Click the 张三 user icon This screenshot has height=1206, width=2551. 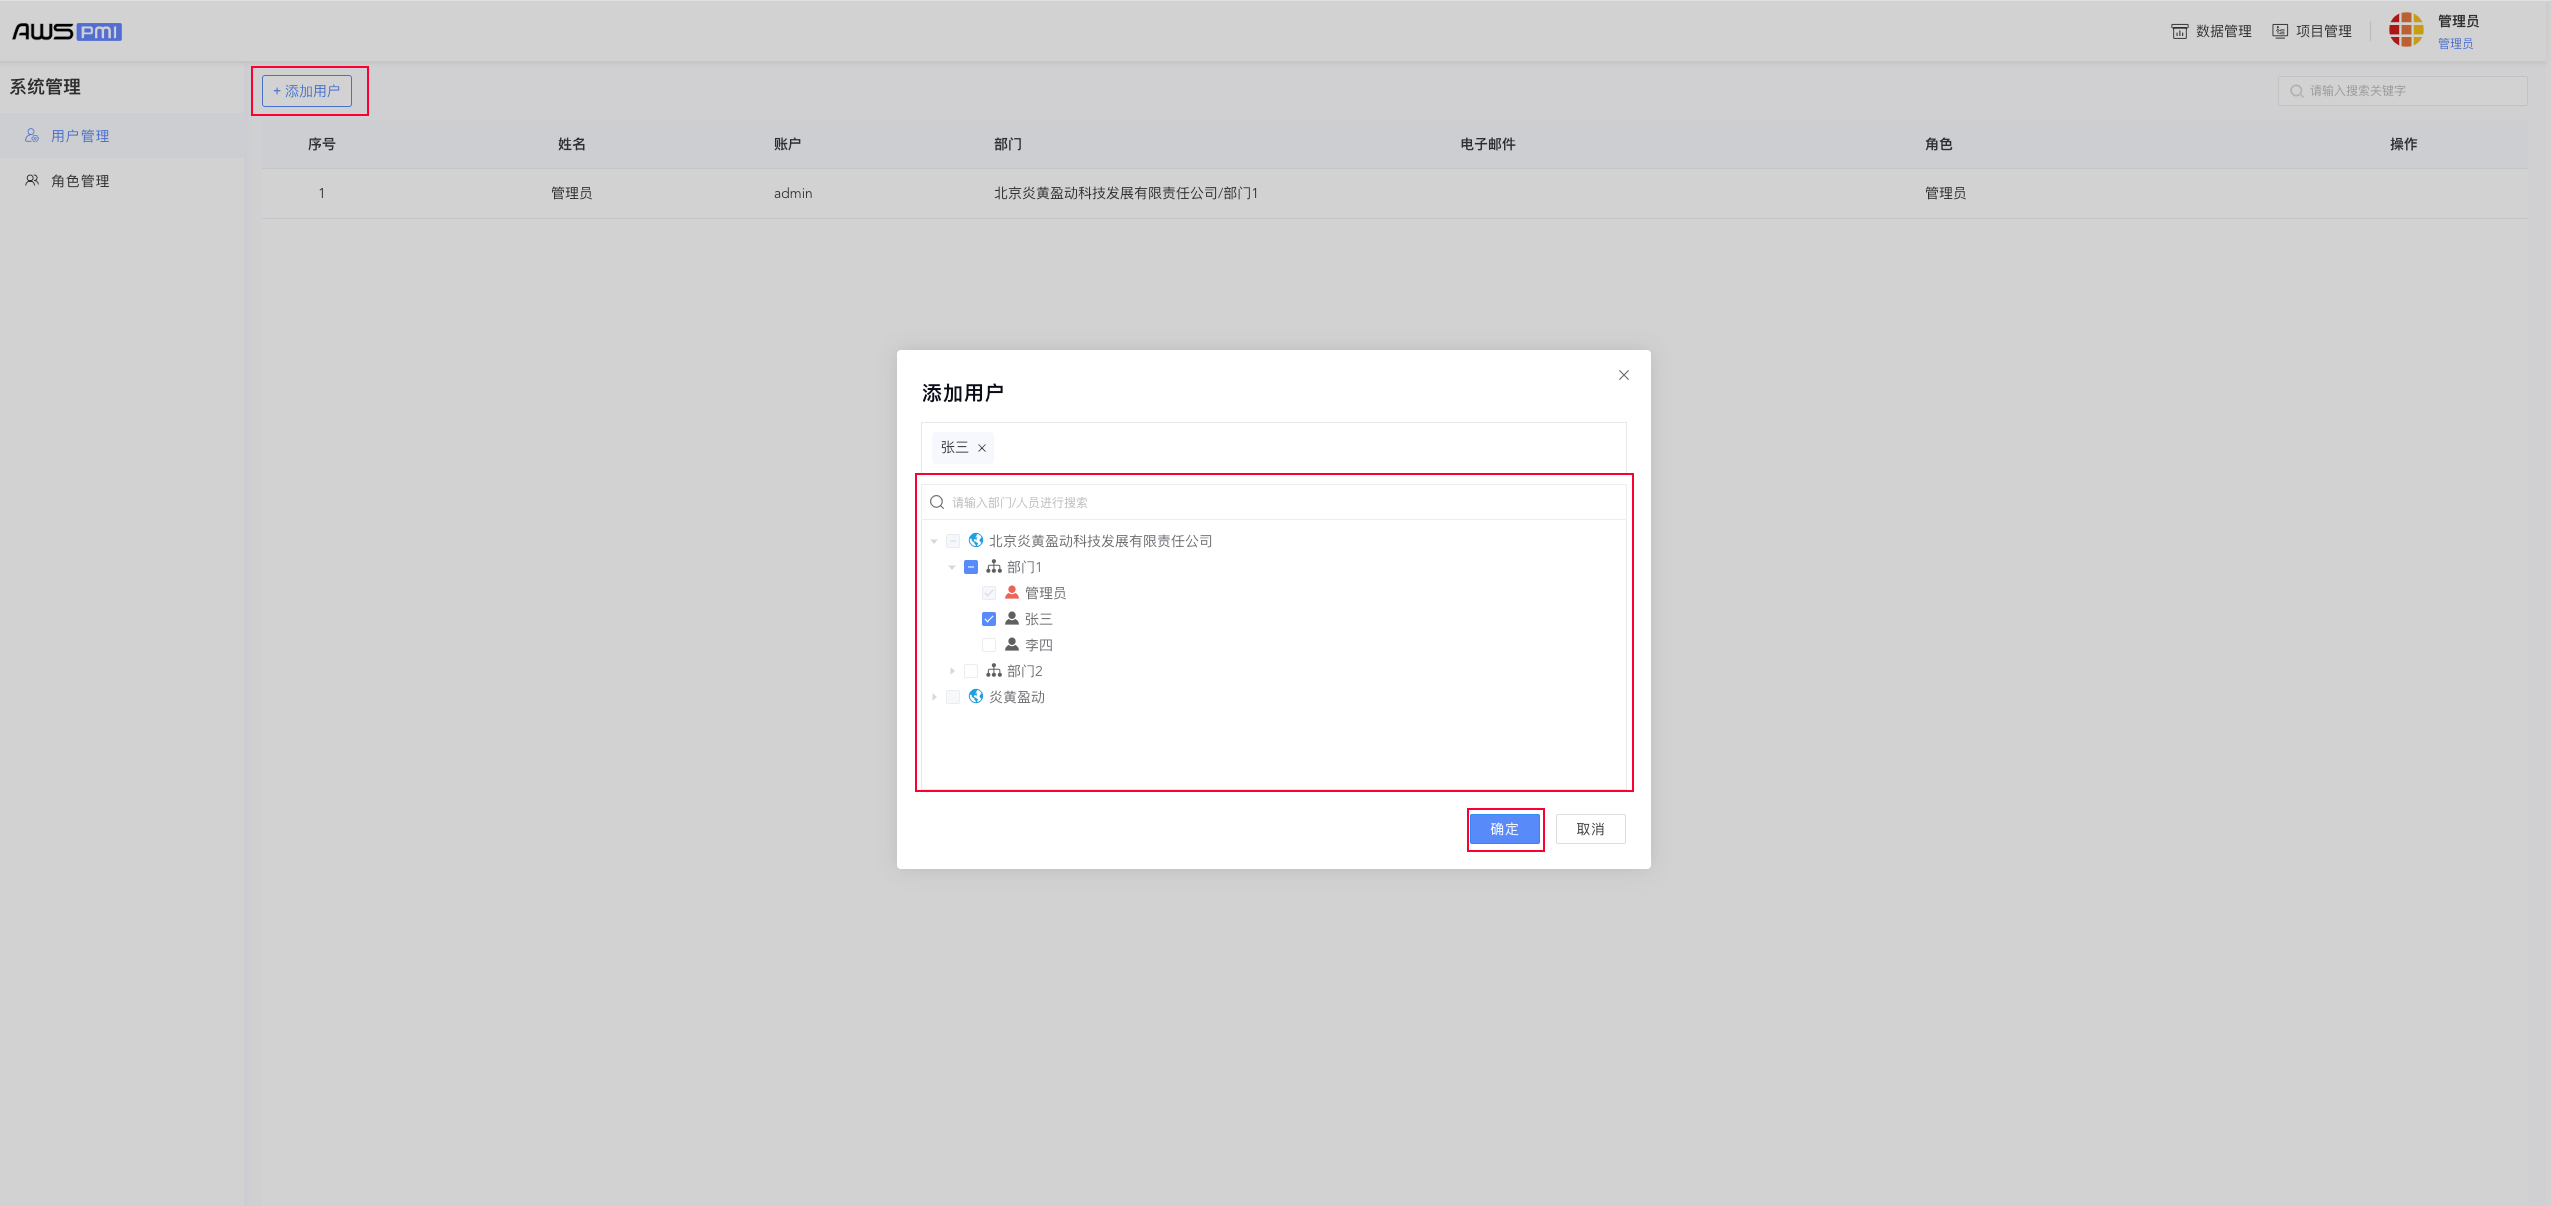(x=1012, y=618)
